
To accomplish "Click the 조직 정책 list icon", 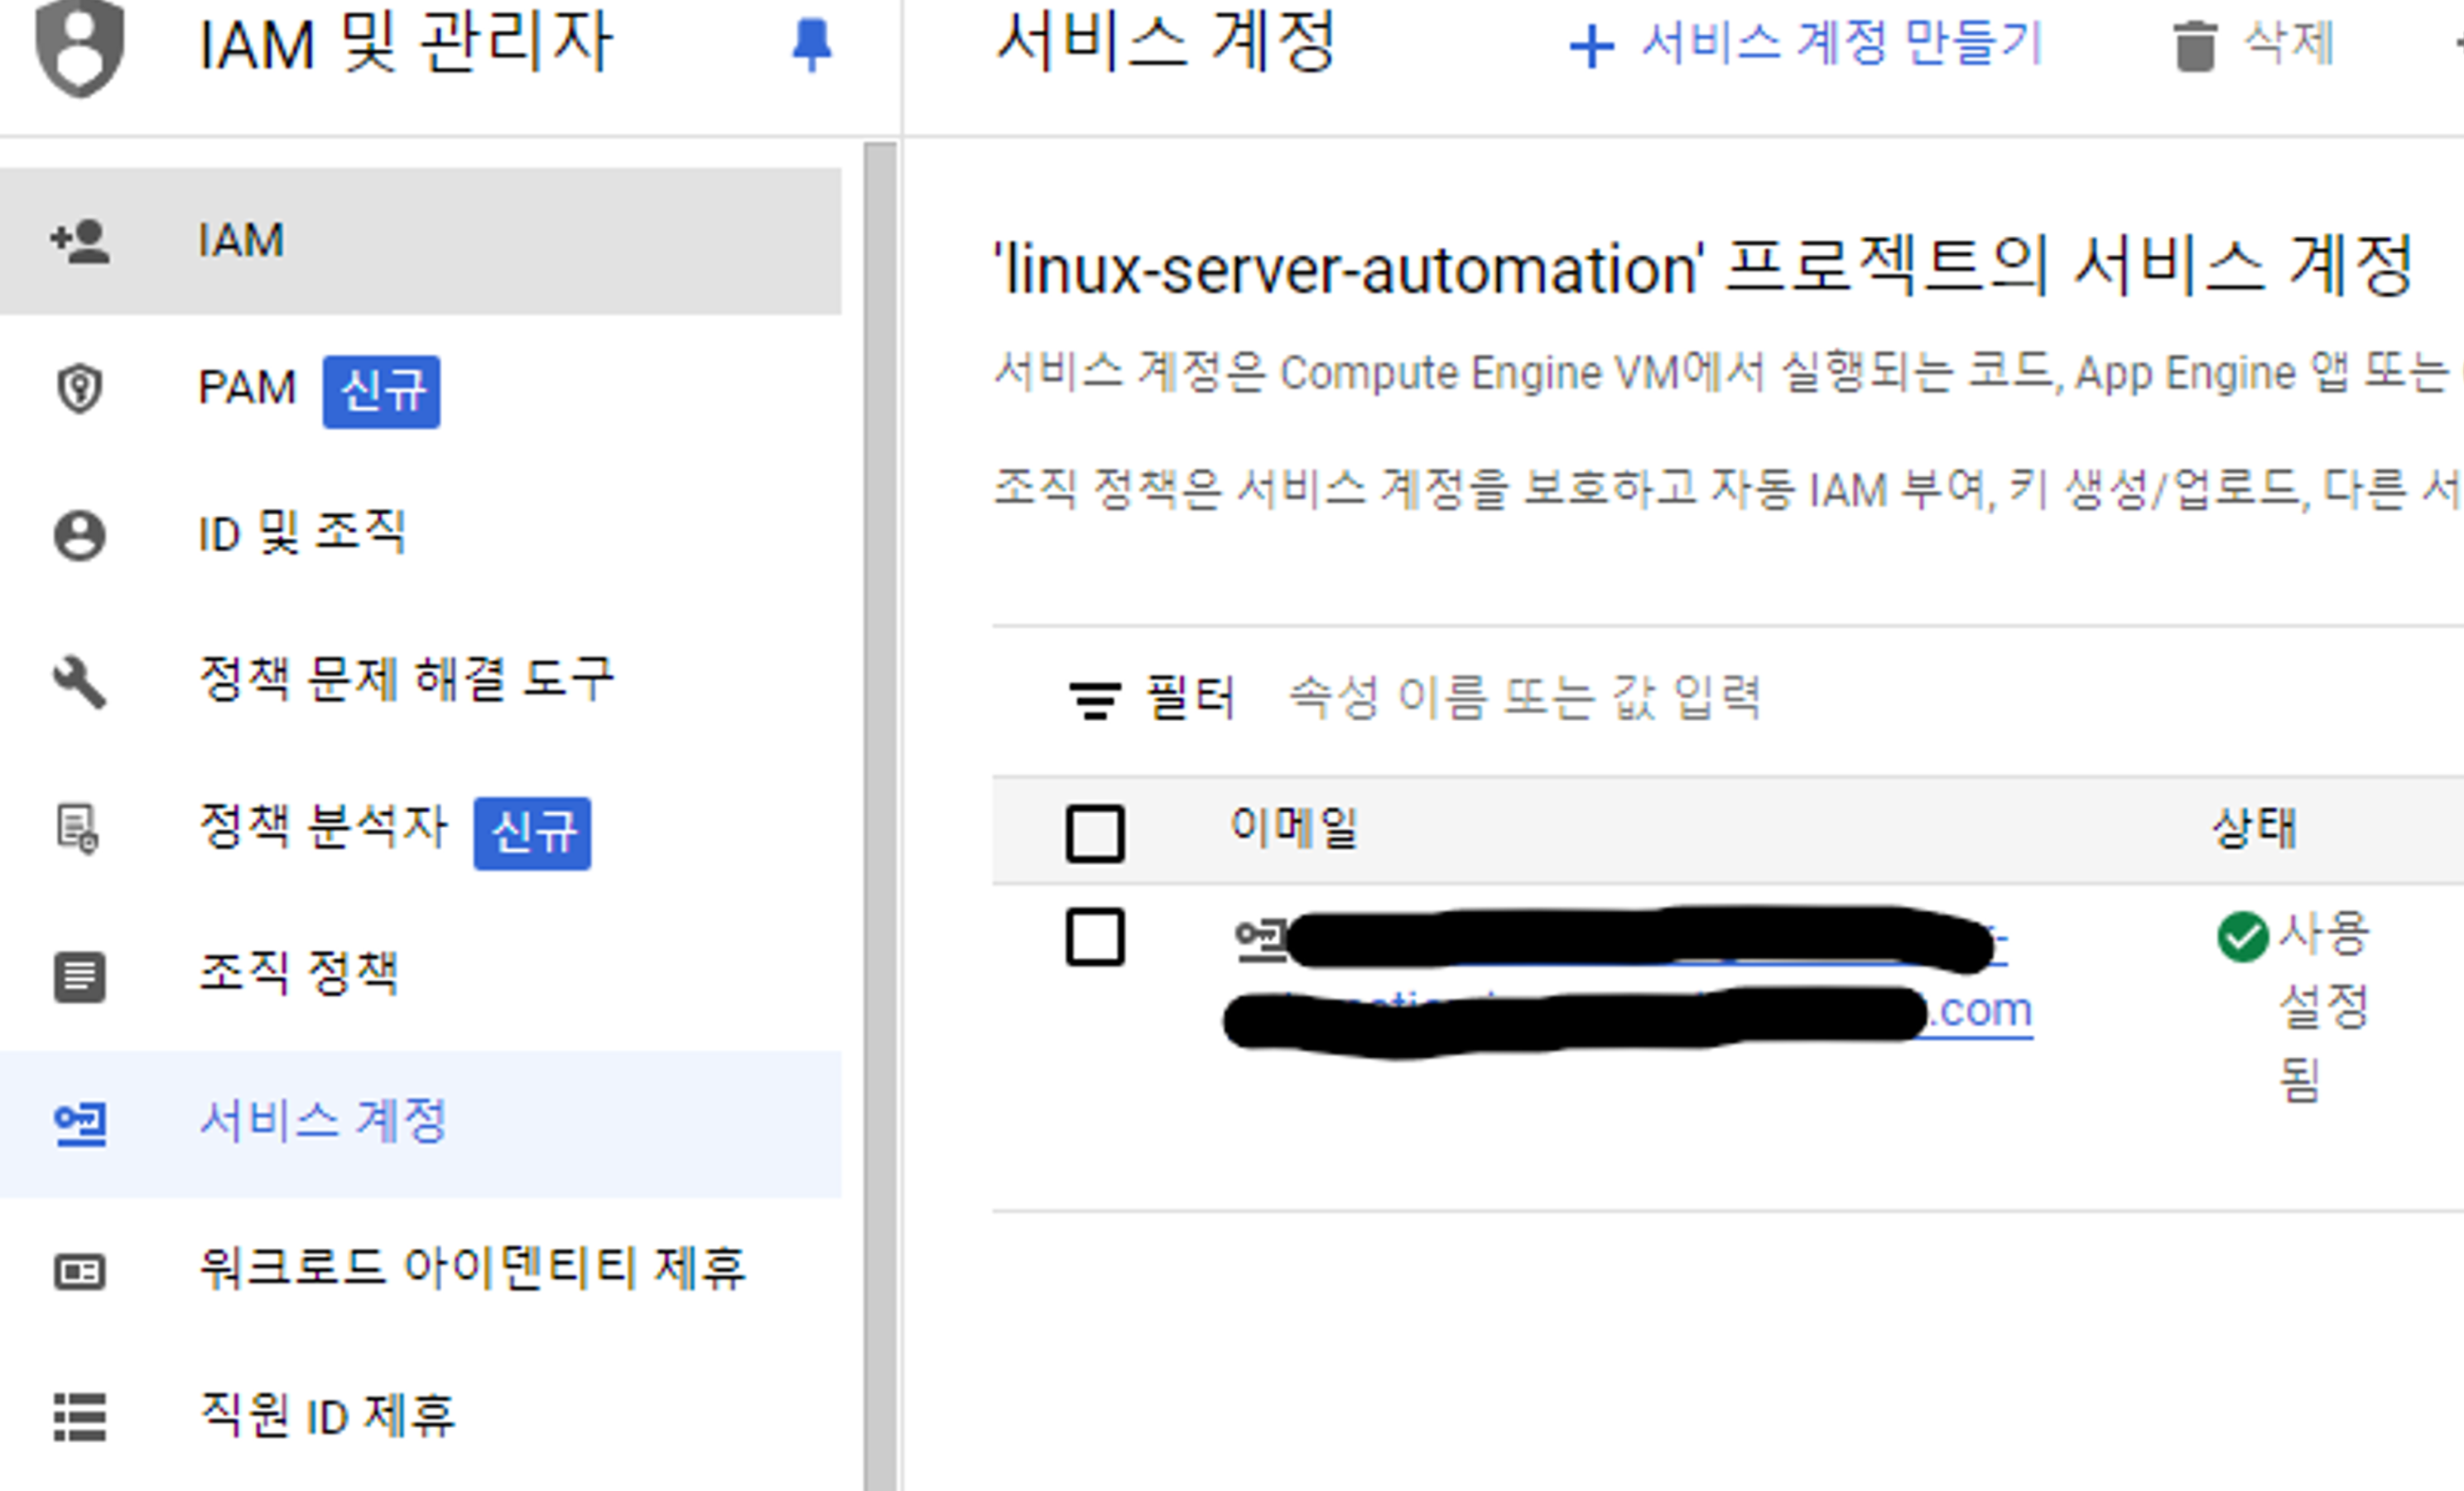I will tap(79, 977).
